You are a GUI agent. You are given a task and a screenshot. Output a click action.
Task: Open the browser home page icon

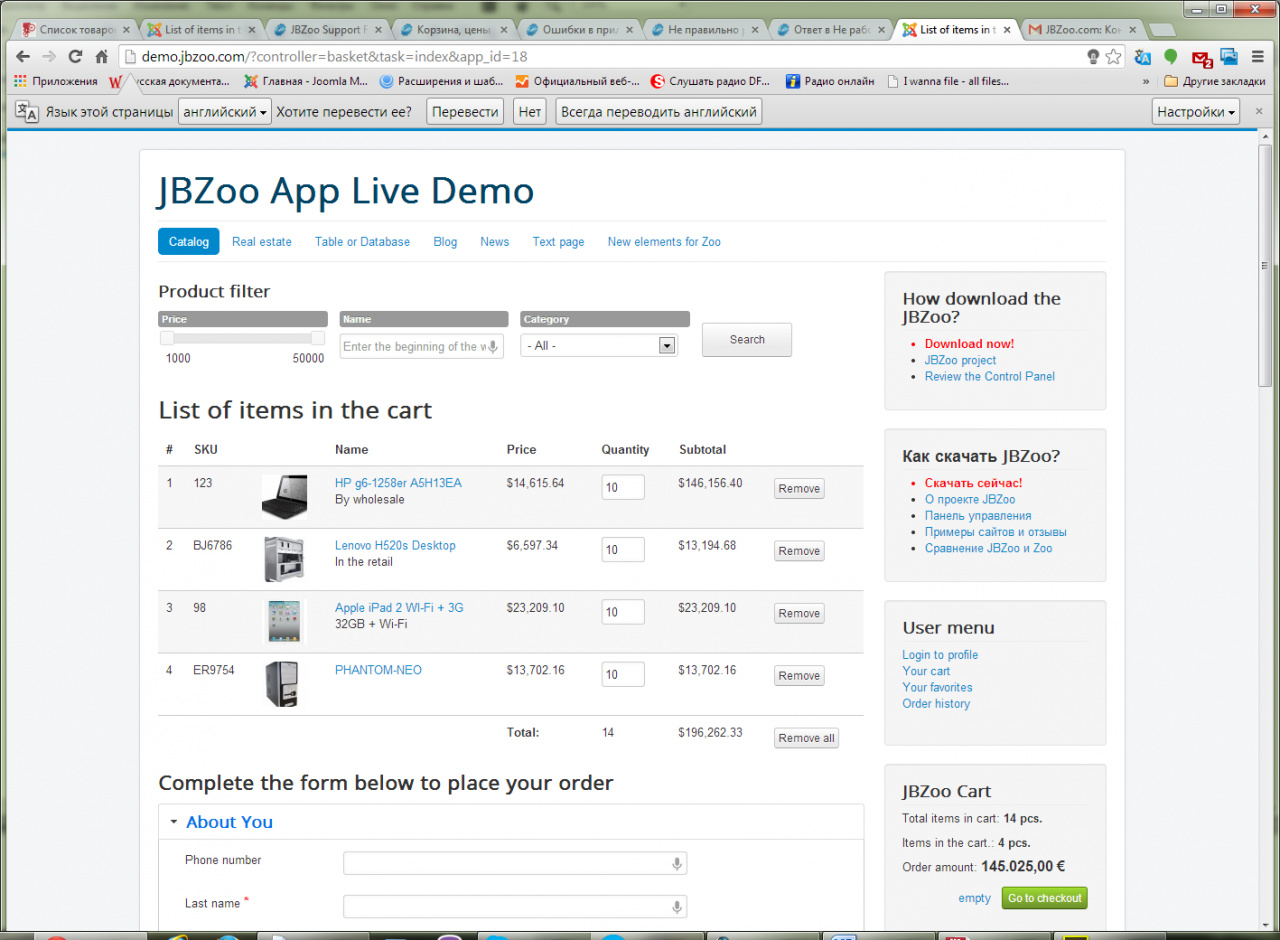click(x=101, y=56)
